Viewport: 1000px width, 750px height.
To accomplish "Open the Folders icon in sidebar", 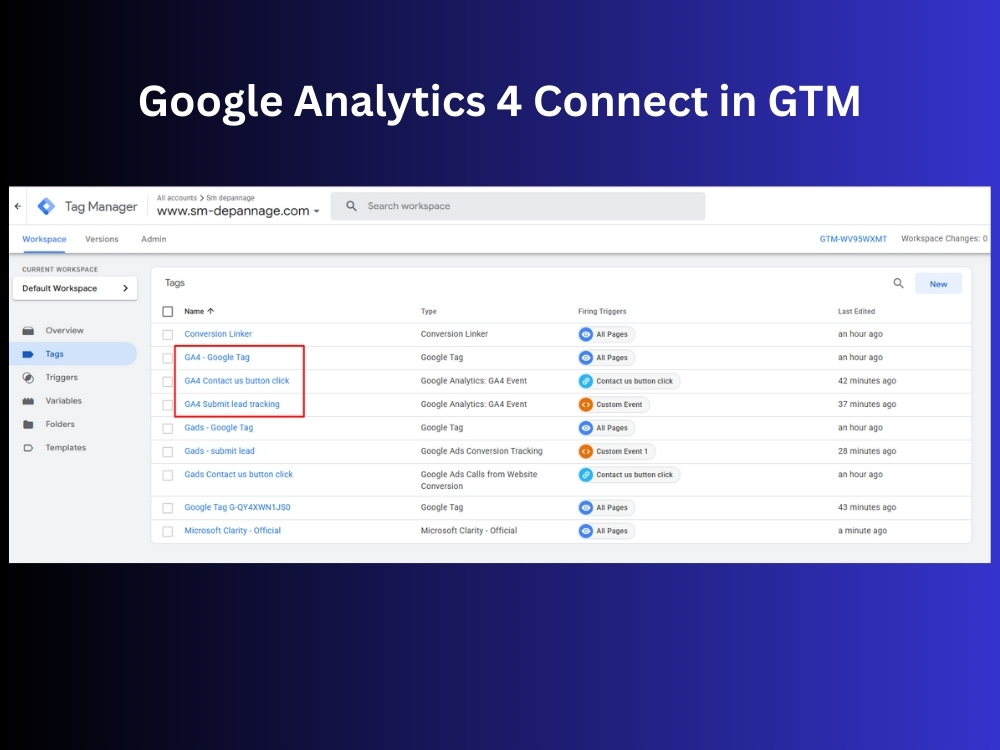I will (x=28, y=424).
